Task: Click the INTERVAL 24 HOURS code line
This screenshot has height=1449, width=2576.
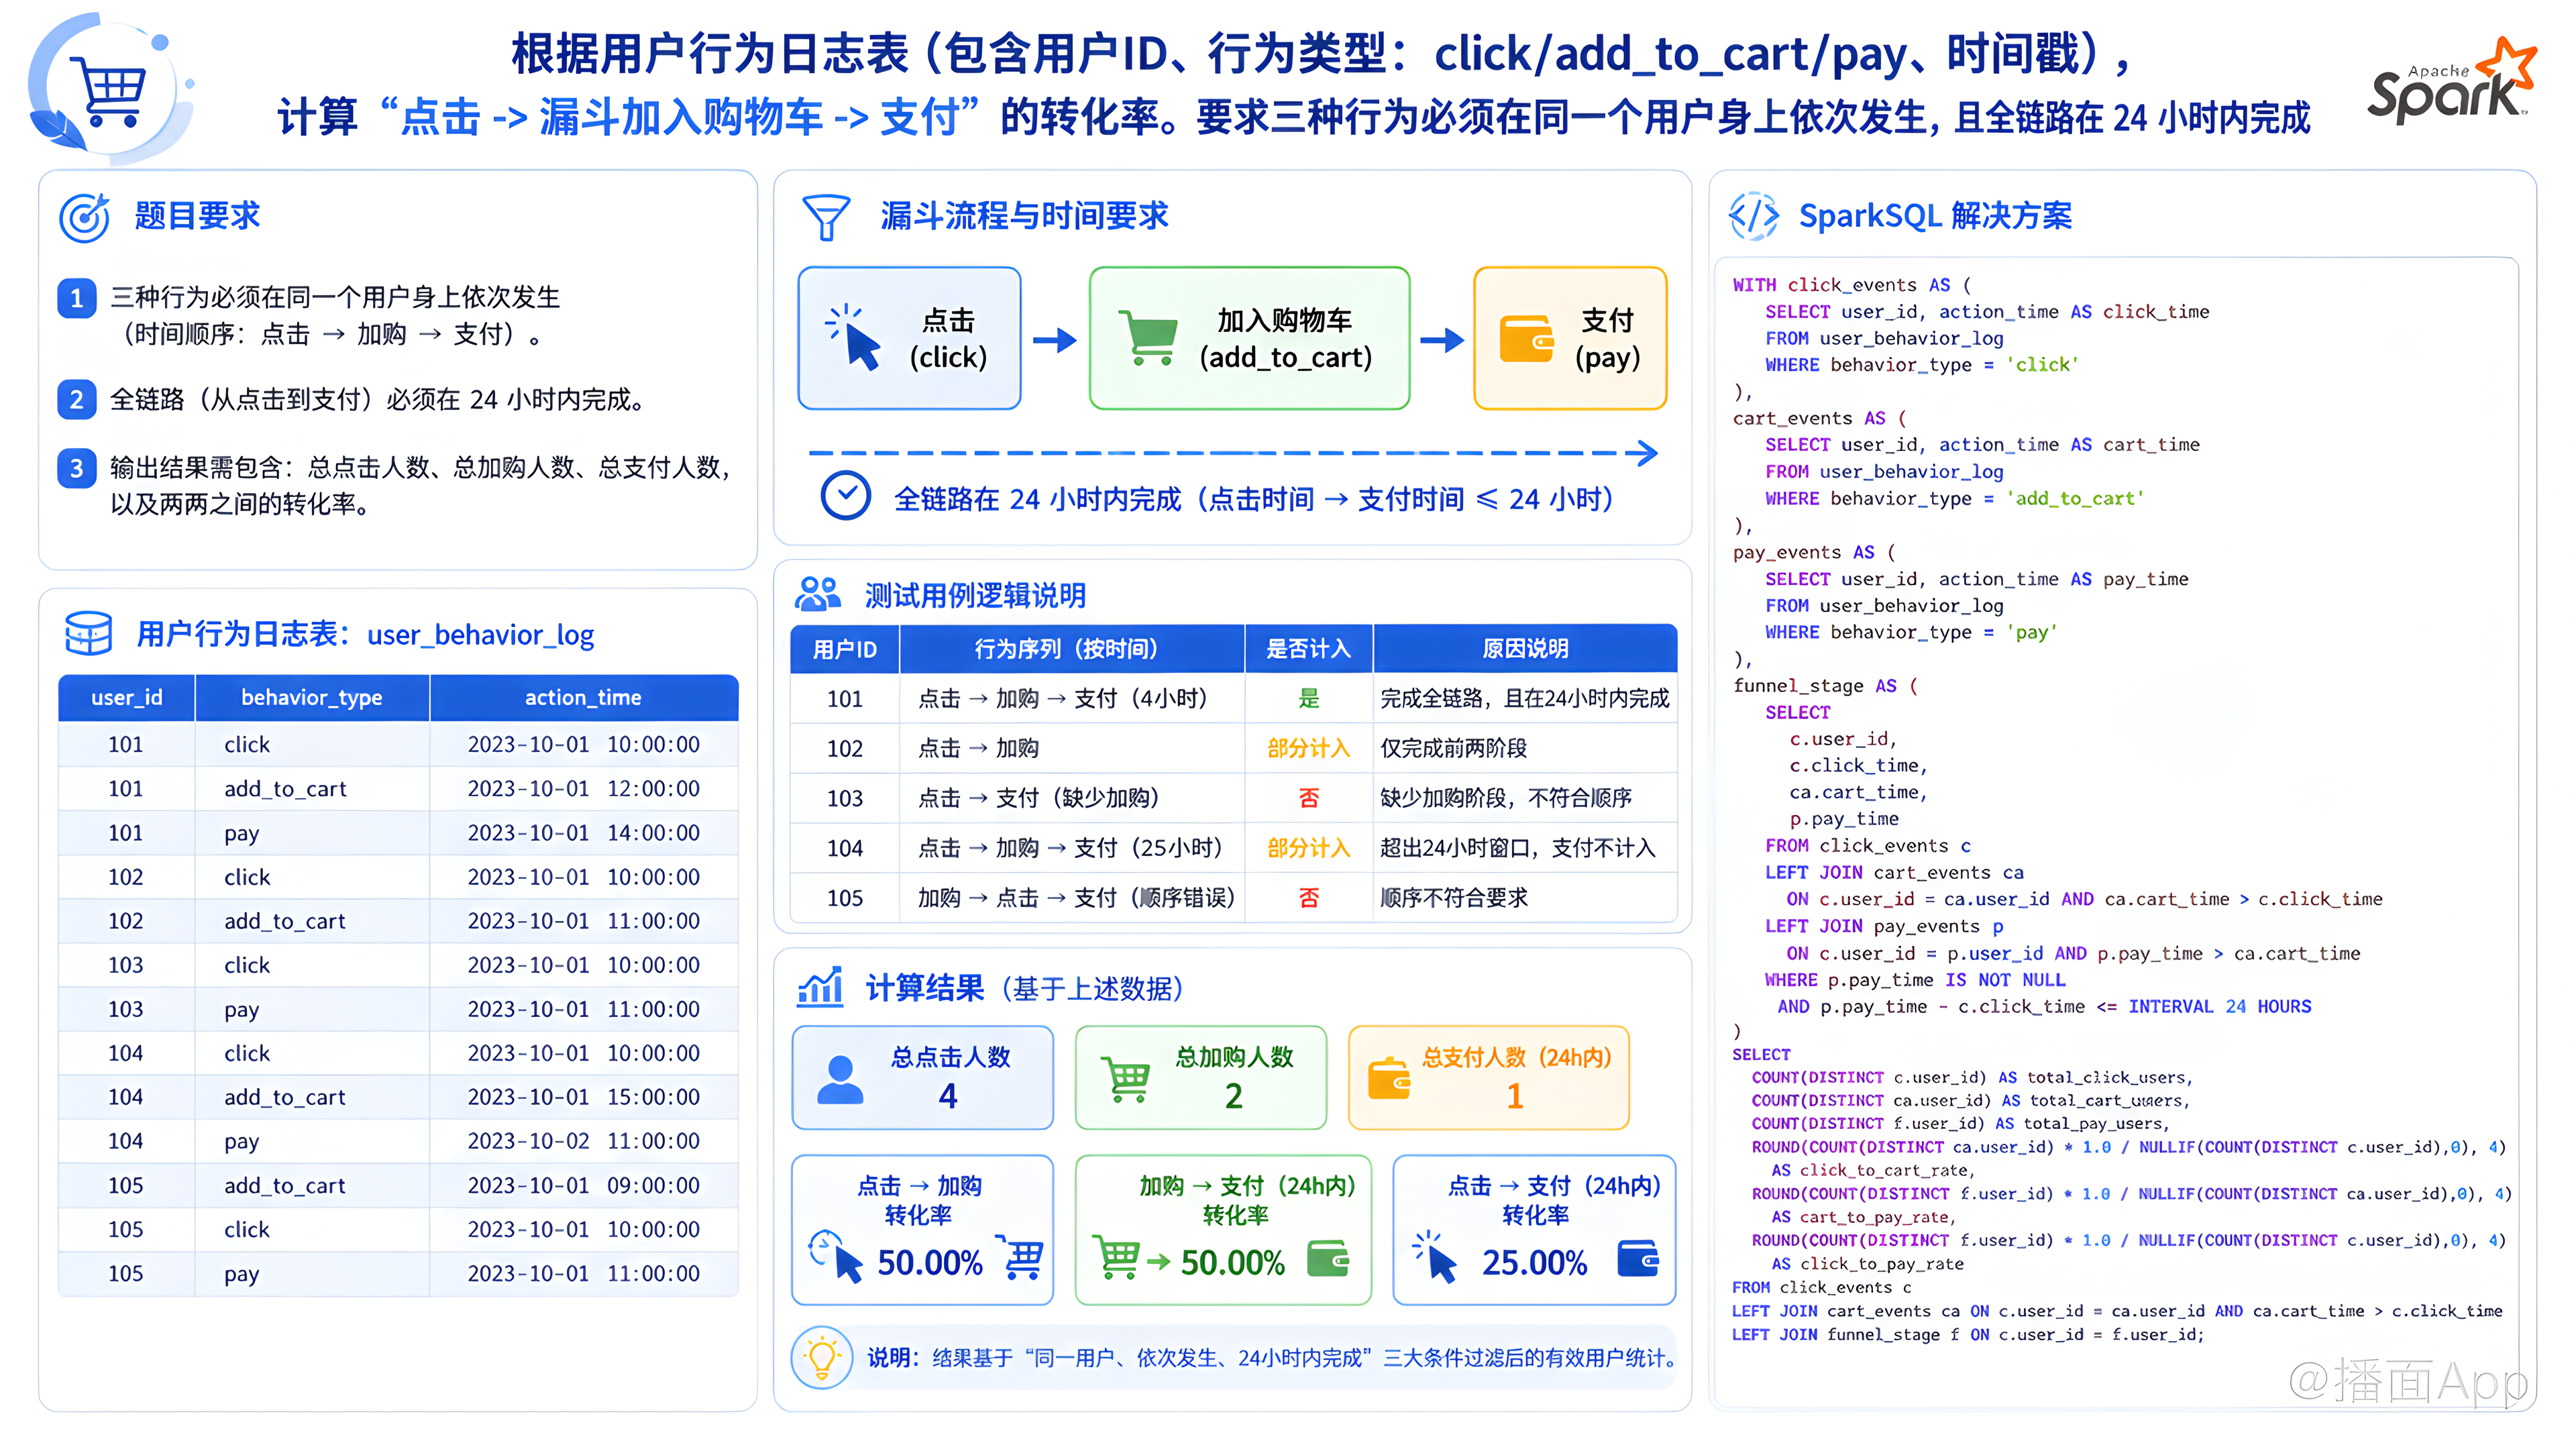Action: 2044,1007
